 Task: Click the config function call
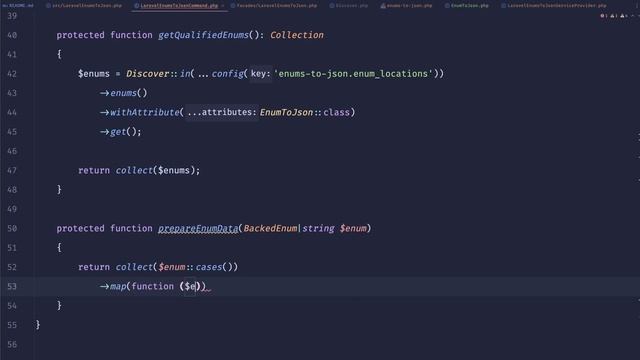(227, 74)
